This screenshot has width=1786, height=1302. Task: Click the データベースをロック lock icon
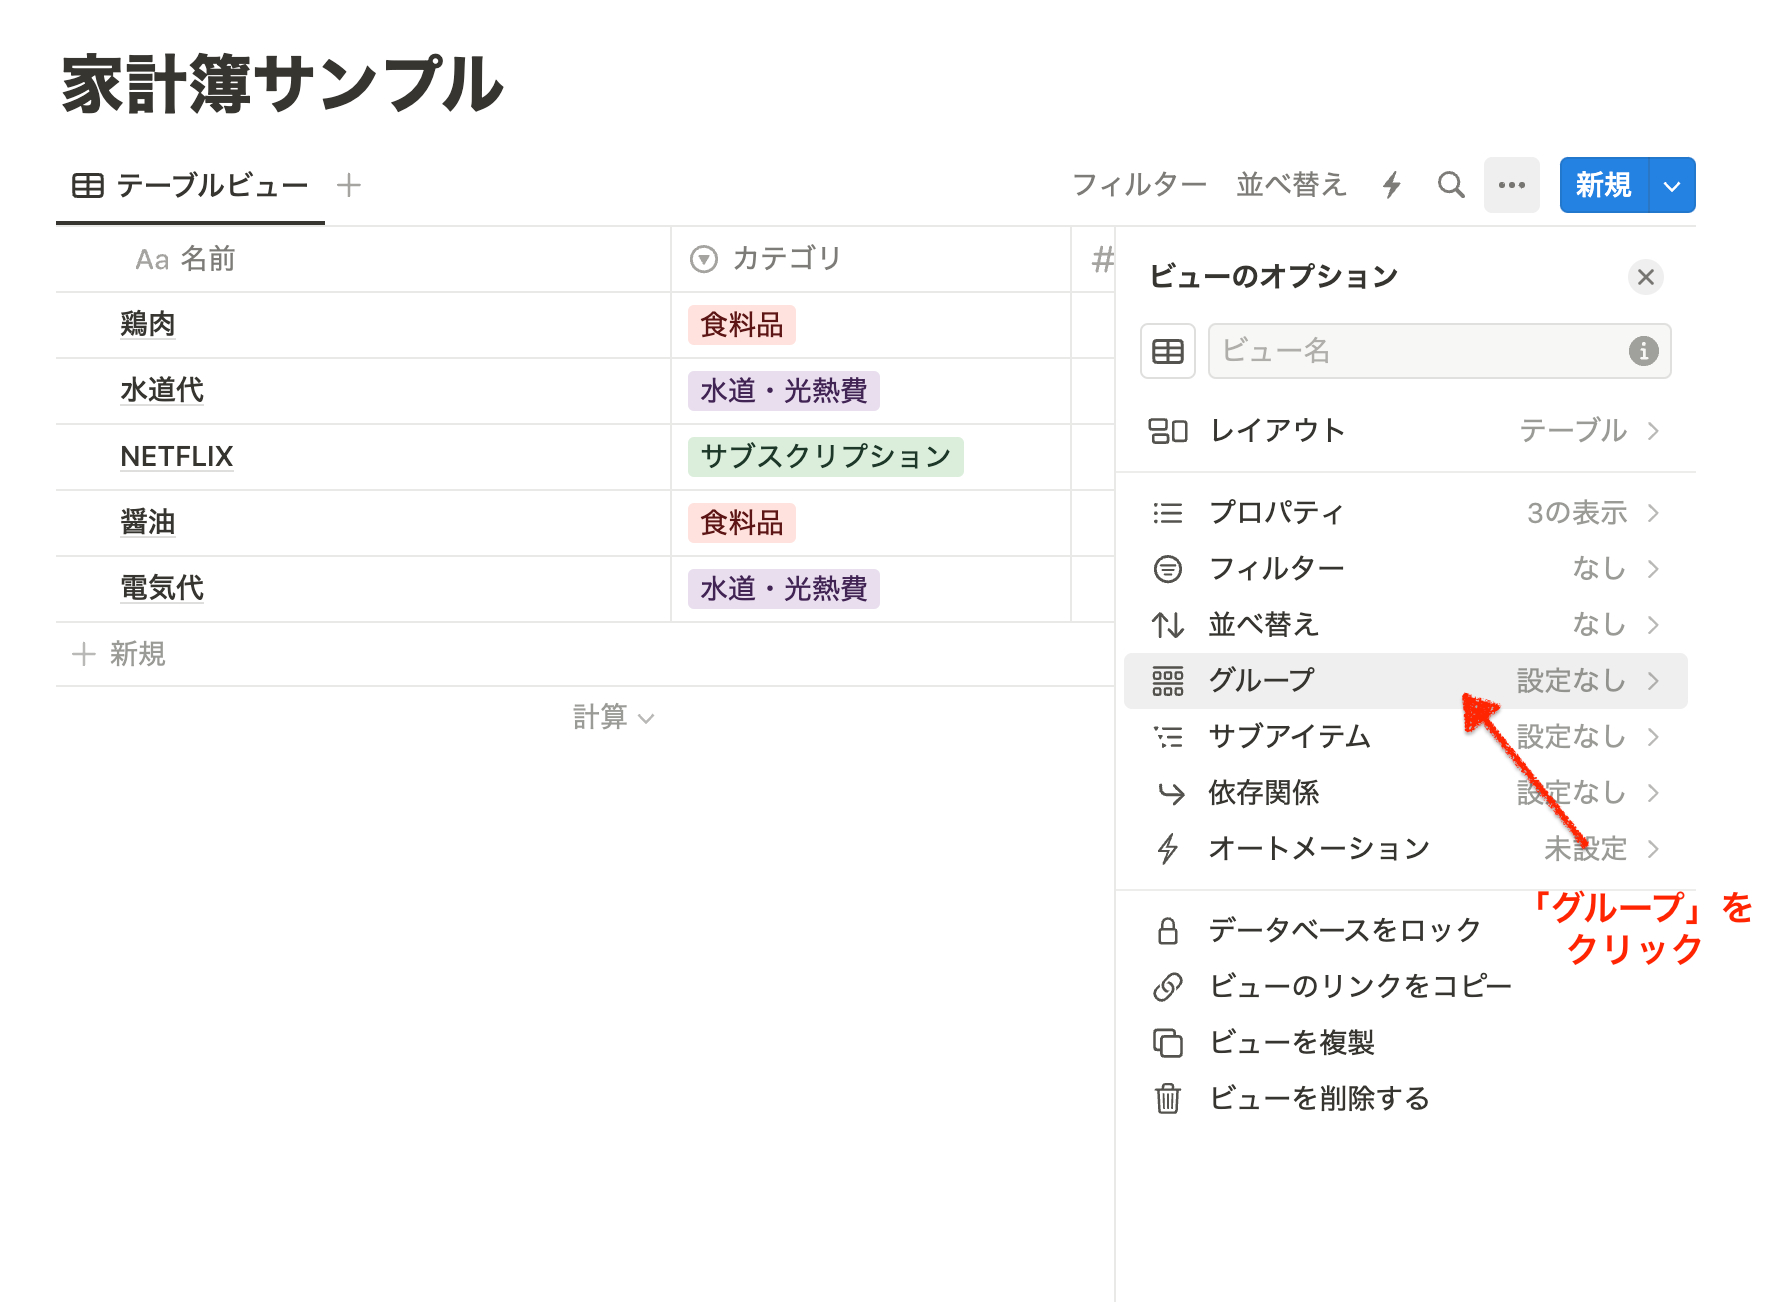pos(1168,930)
